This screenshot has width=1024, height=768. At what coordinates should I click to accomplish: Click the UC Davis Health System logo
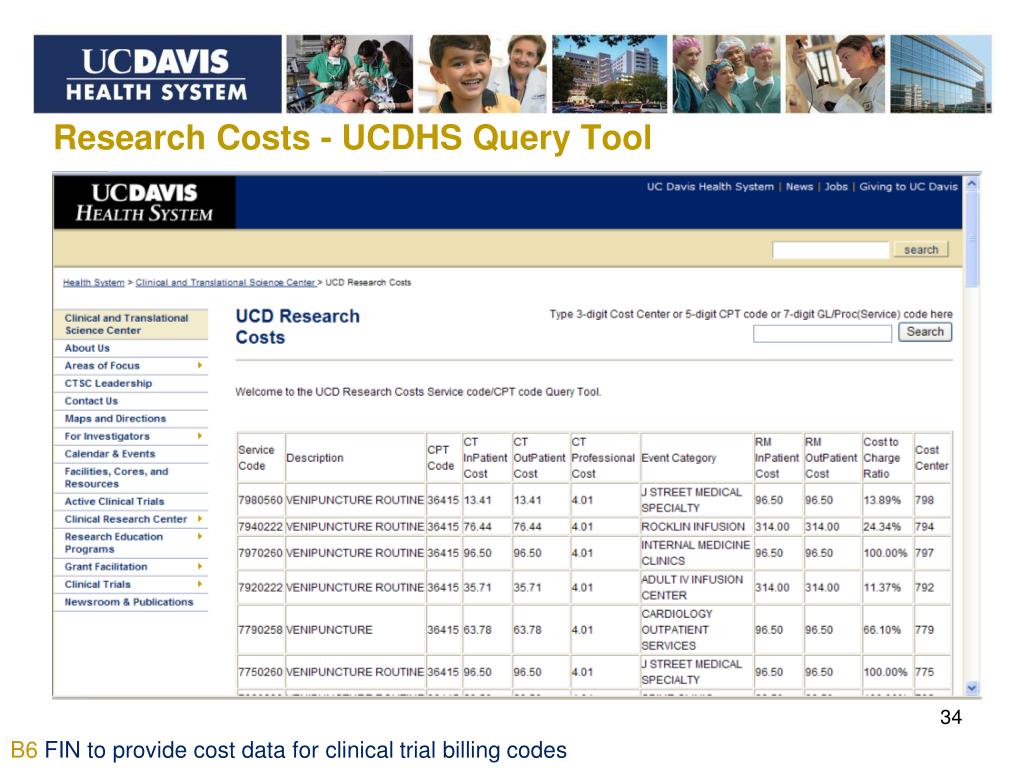(144, 202)
